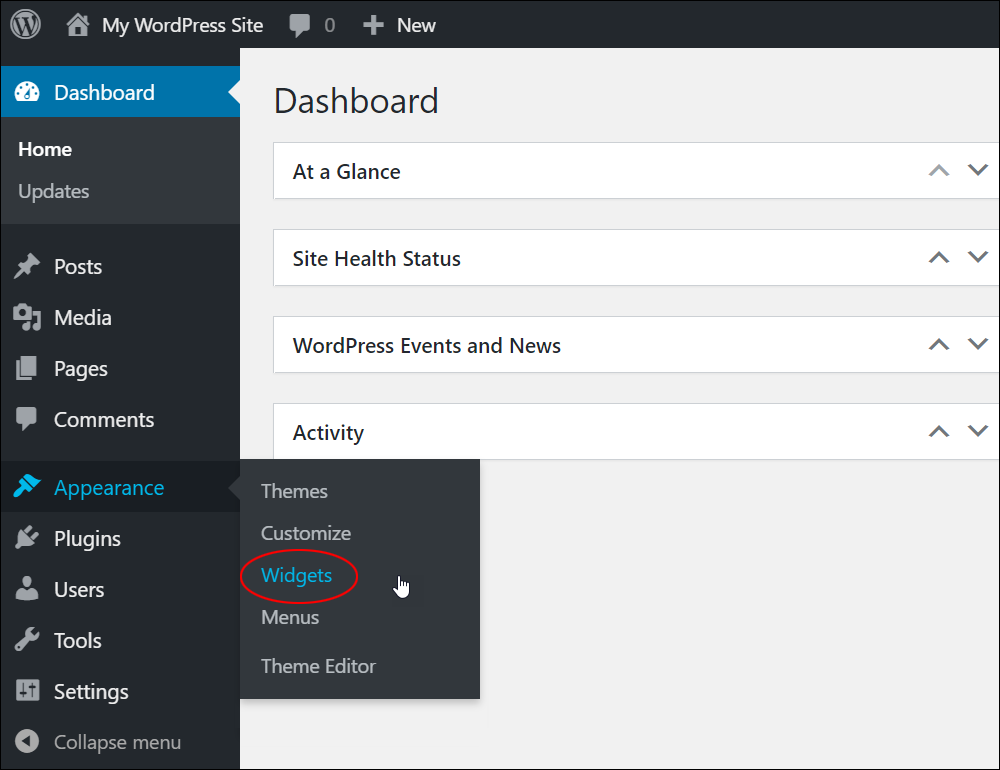Move At a Glance panel up
Screen dimensions: 1000x770
coord(939,171)
